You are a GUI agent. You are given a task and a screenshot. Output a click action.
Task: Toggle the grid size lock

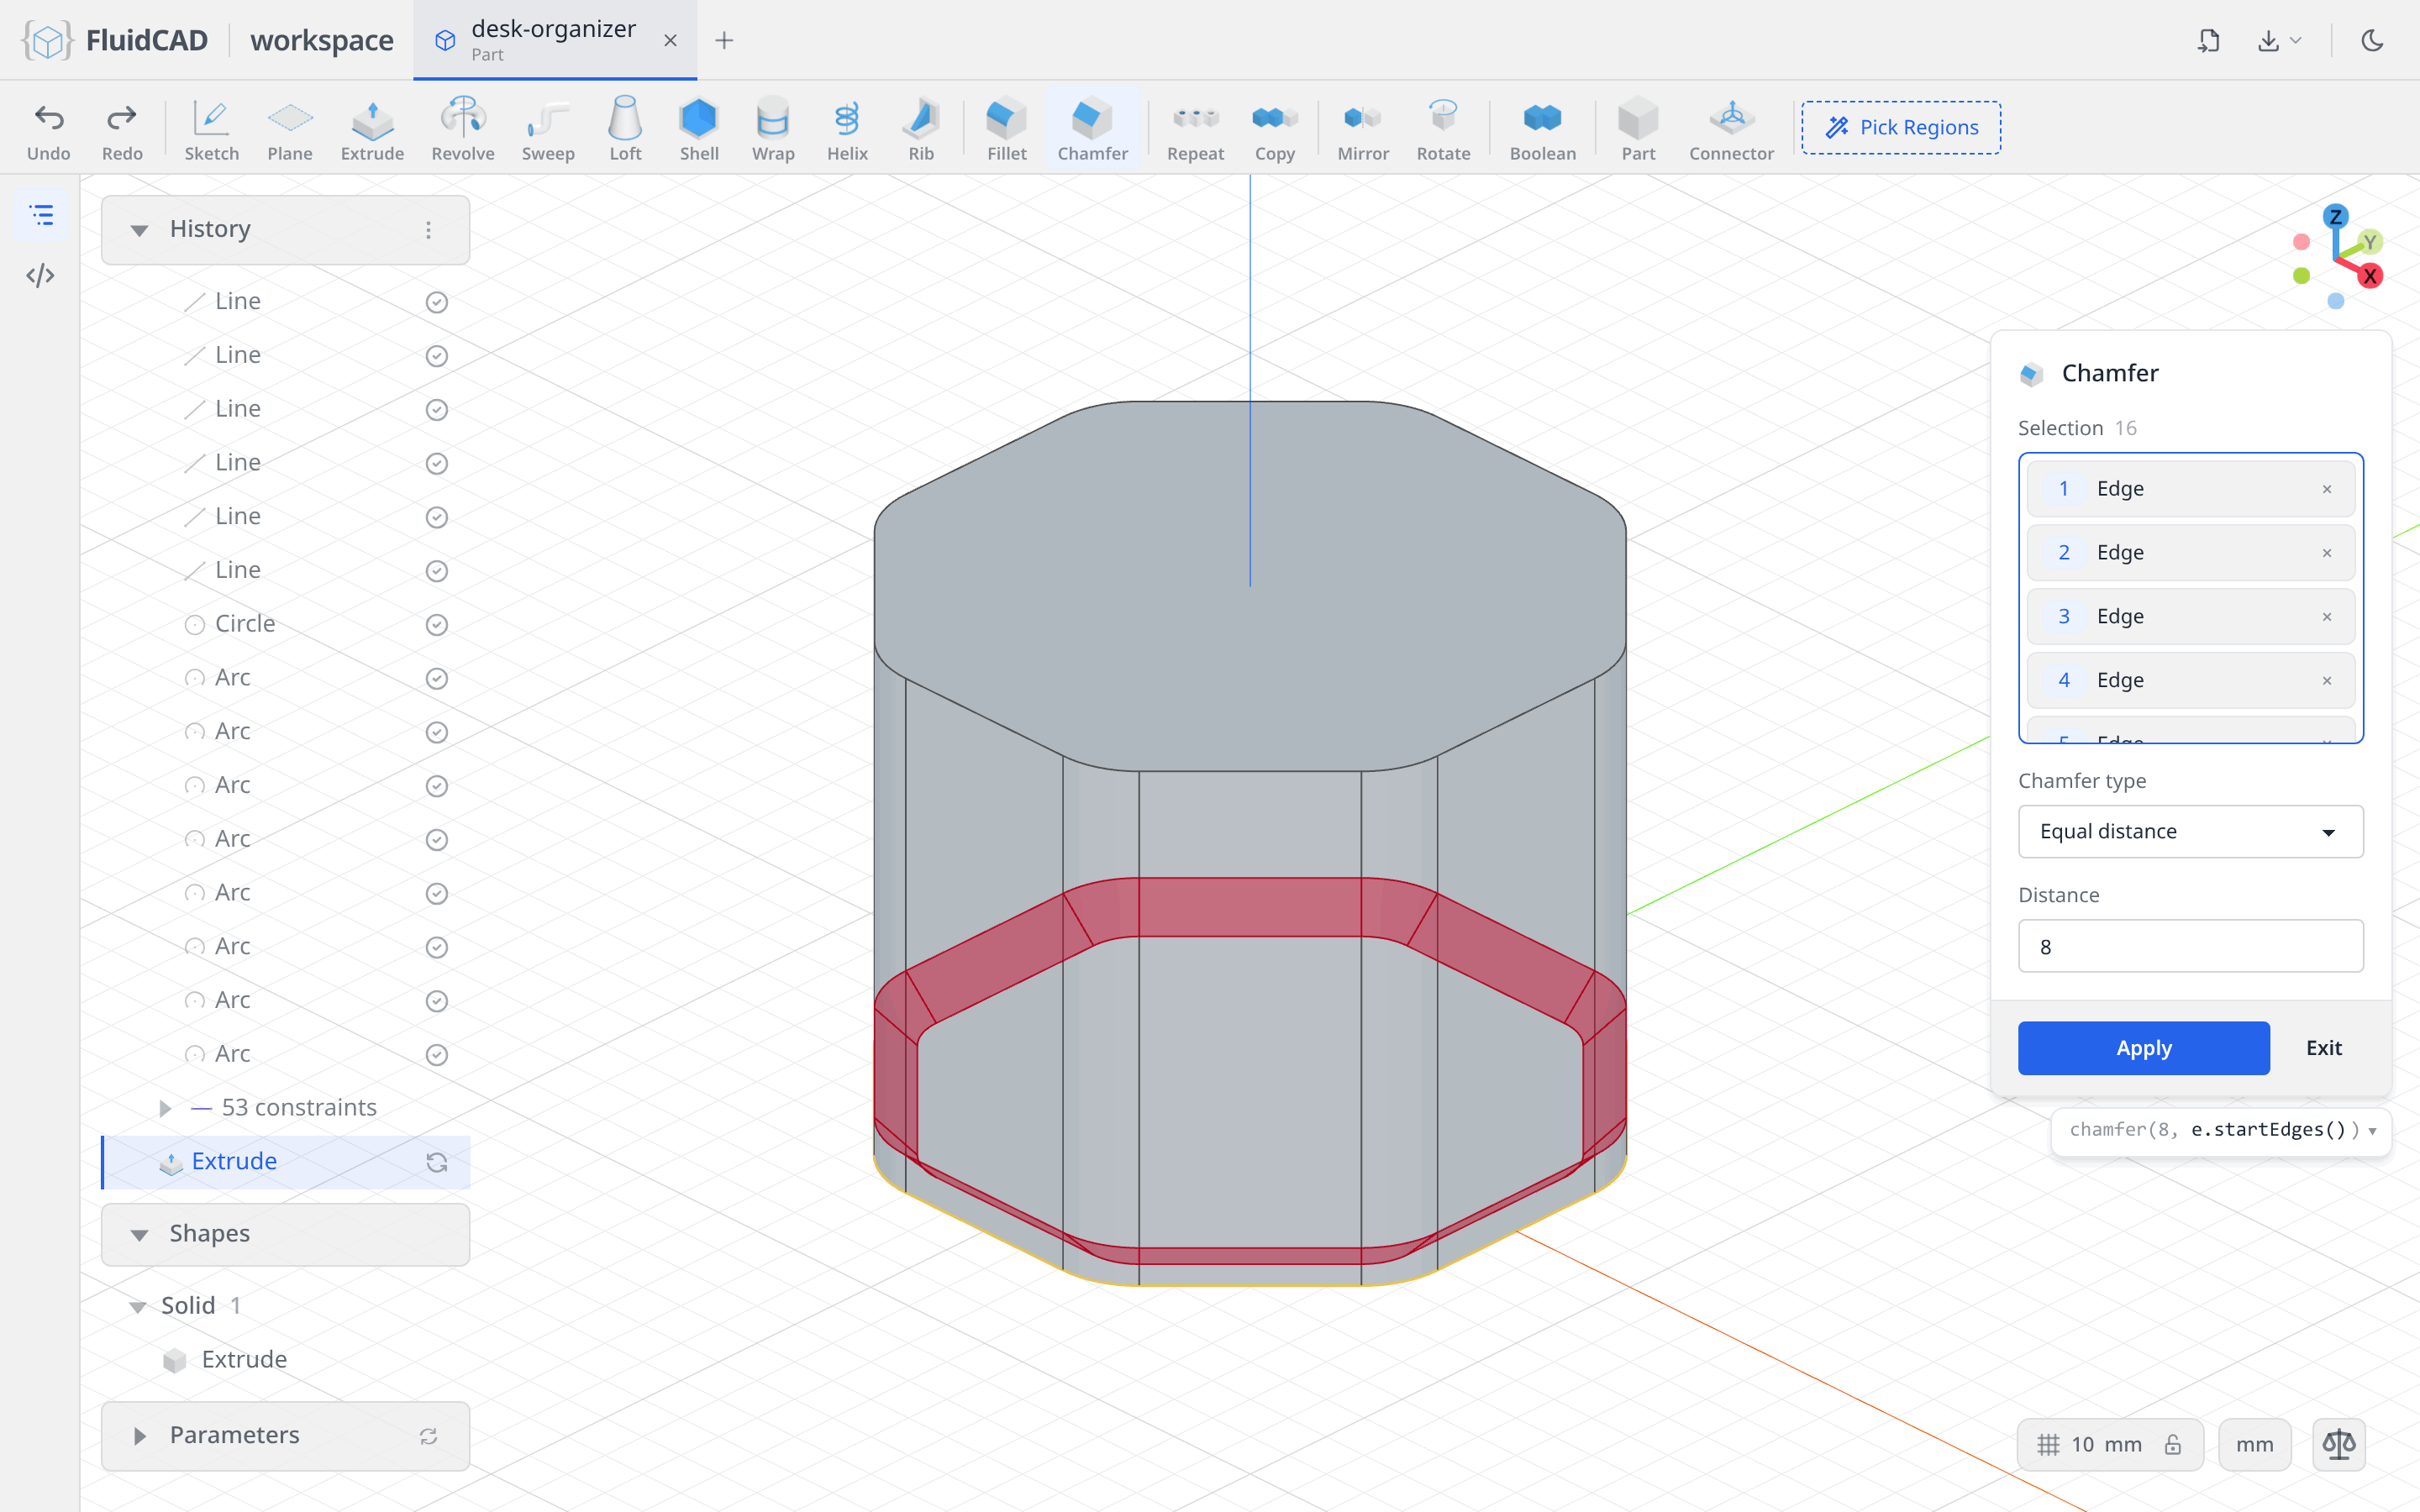(x=2172, y=1444)
